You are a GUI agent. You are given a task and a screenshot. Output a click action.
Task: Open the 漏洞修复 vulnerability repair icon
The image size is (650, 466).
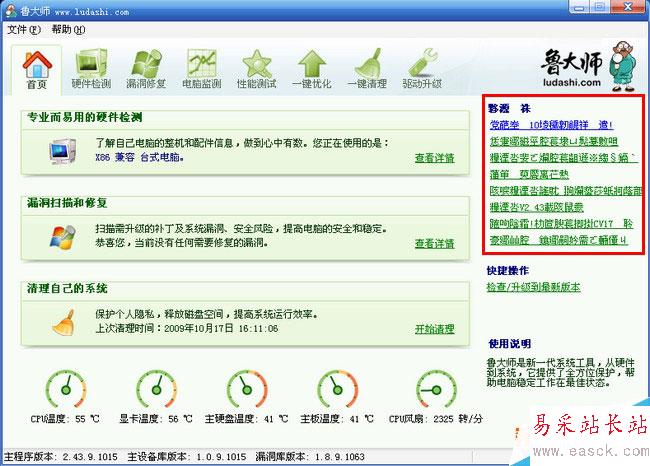point(146,63)
